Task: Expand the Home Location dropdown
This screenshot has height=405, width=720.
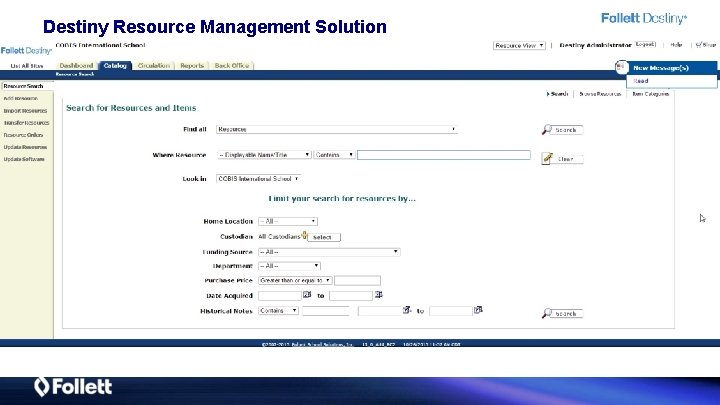Action: [x=288, y=221]
